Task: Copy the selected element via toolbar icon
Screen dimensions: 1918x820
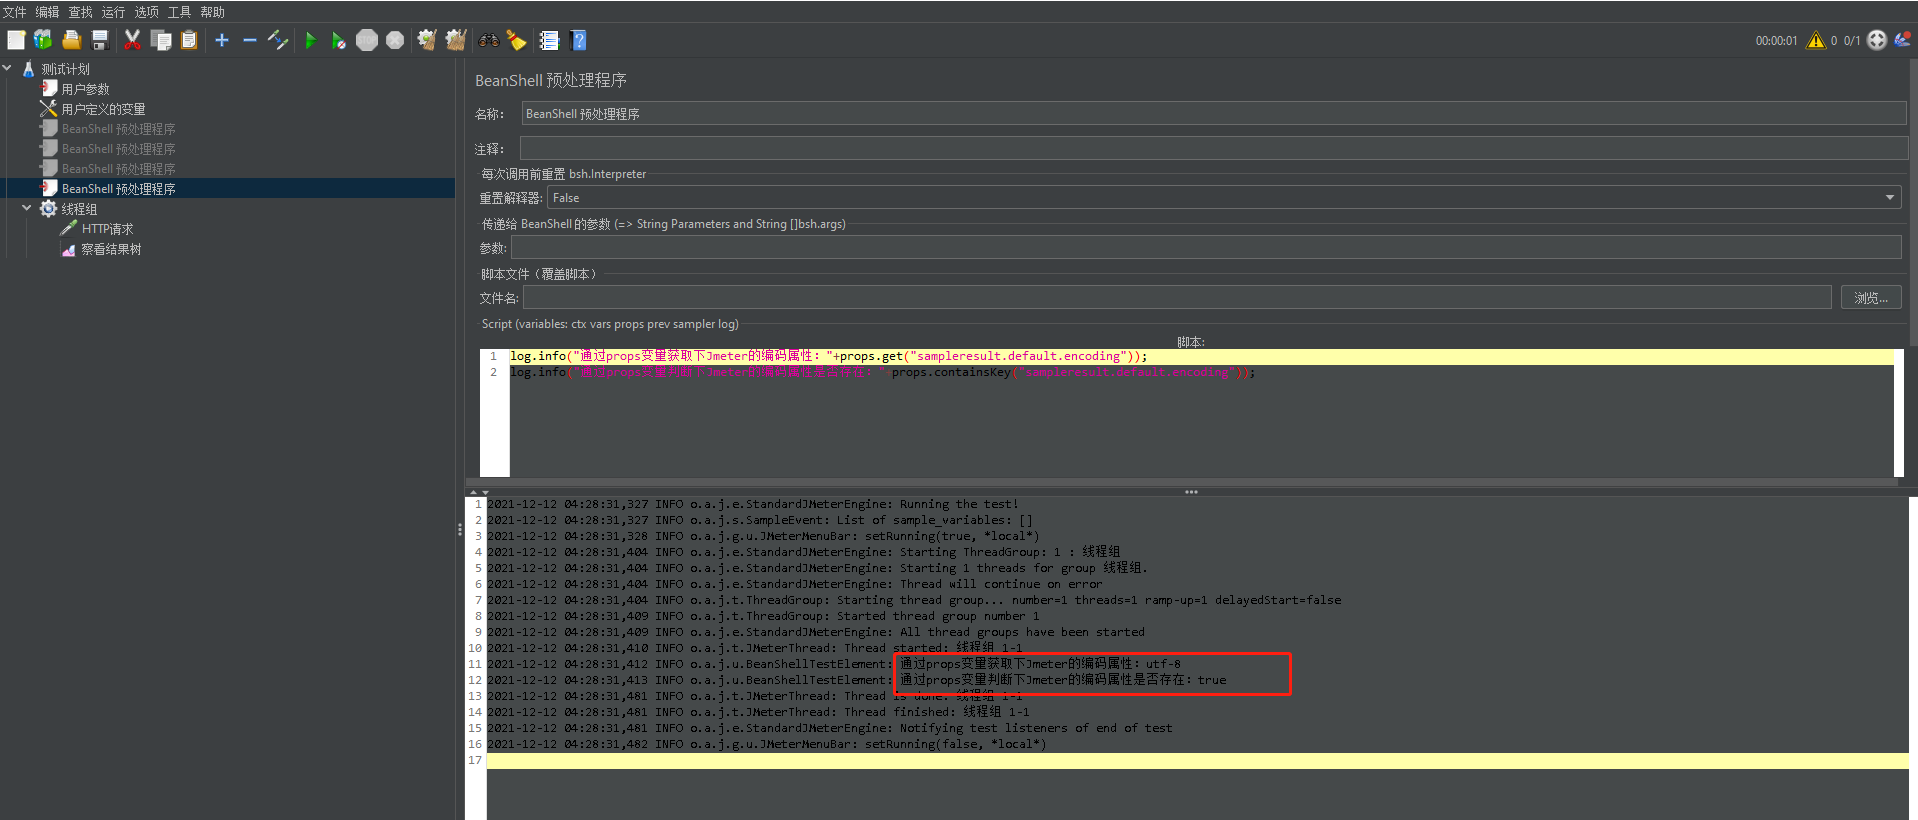Action: (161, 40)
